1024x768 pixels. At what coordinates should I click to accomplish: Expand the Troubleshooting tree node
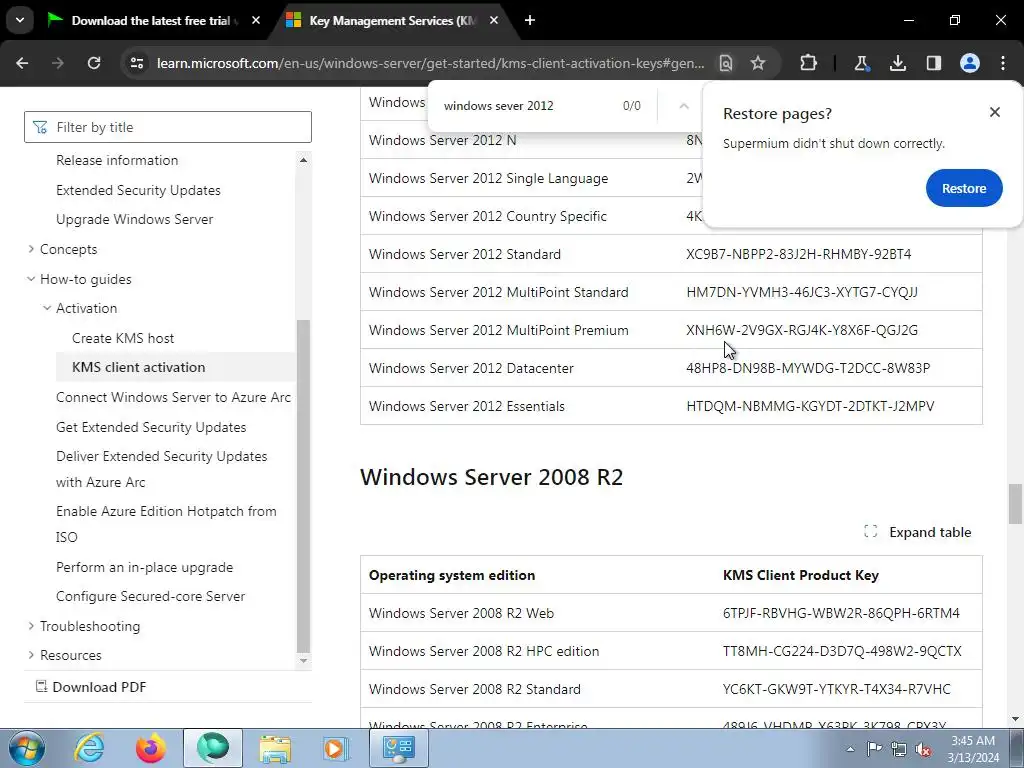[31, 626]
